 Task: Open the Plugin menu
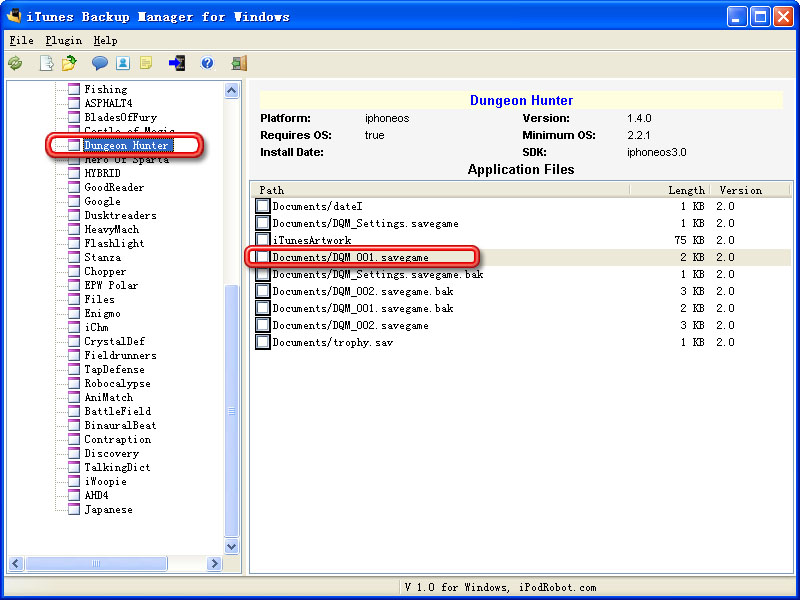point(63,40)
